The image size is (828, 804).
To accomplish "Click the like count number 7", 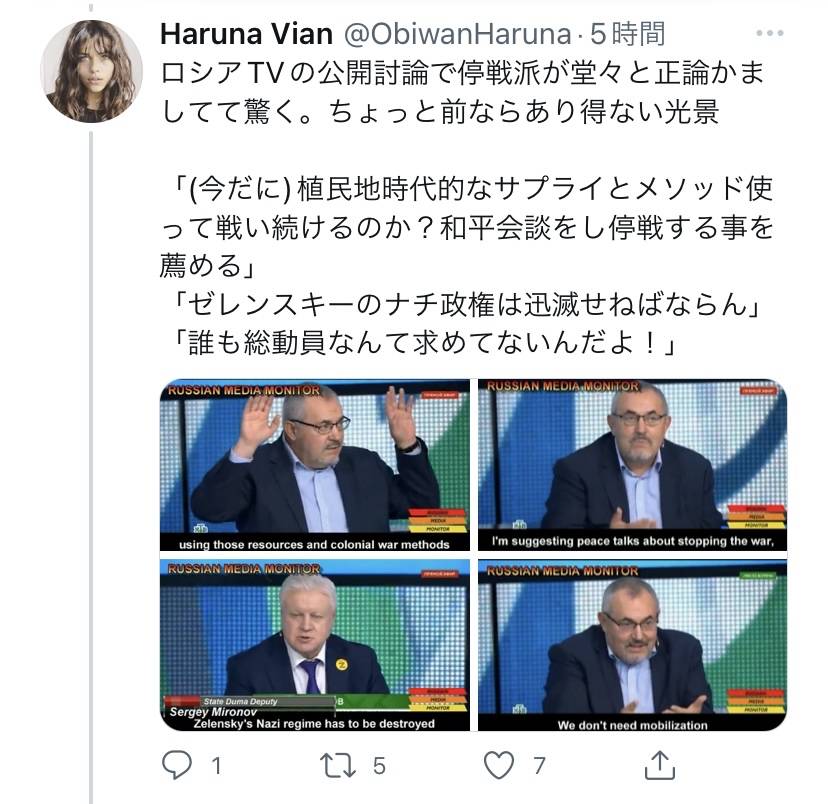I will point(539,765).
